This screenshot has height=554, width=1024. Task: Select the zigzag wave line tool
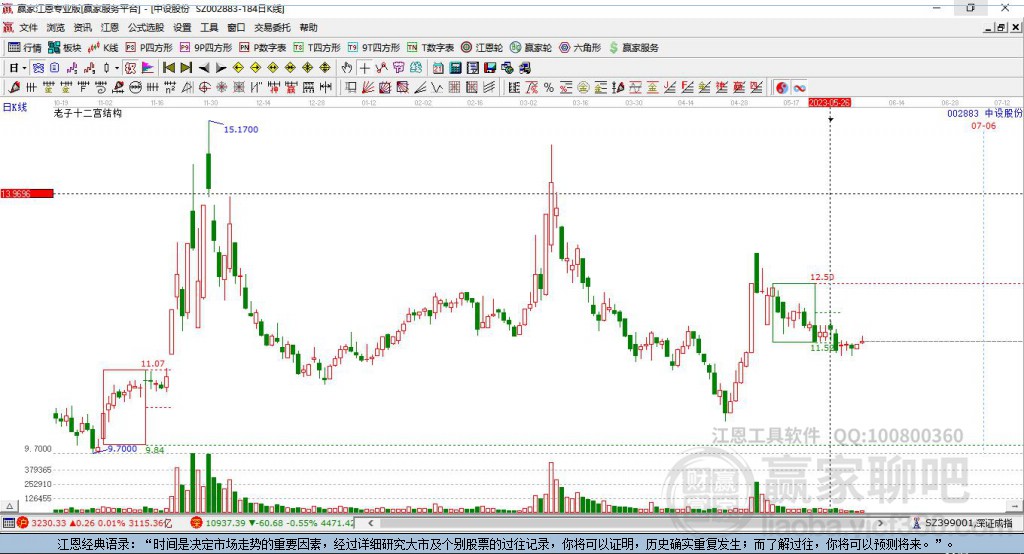(436, 88)
